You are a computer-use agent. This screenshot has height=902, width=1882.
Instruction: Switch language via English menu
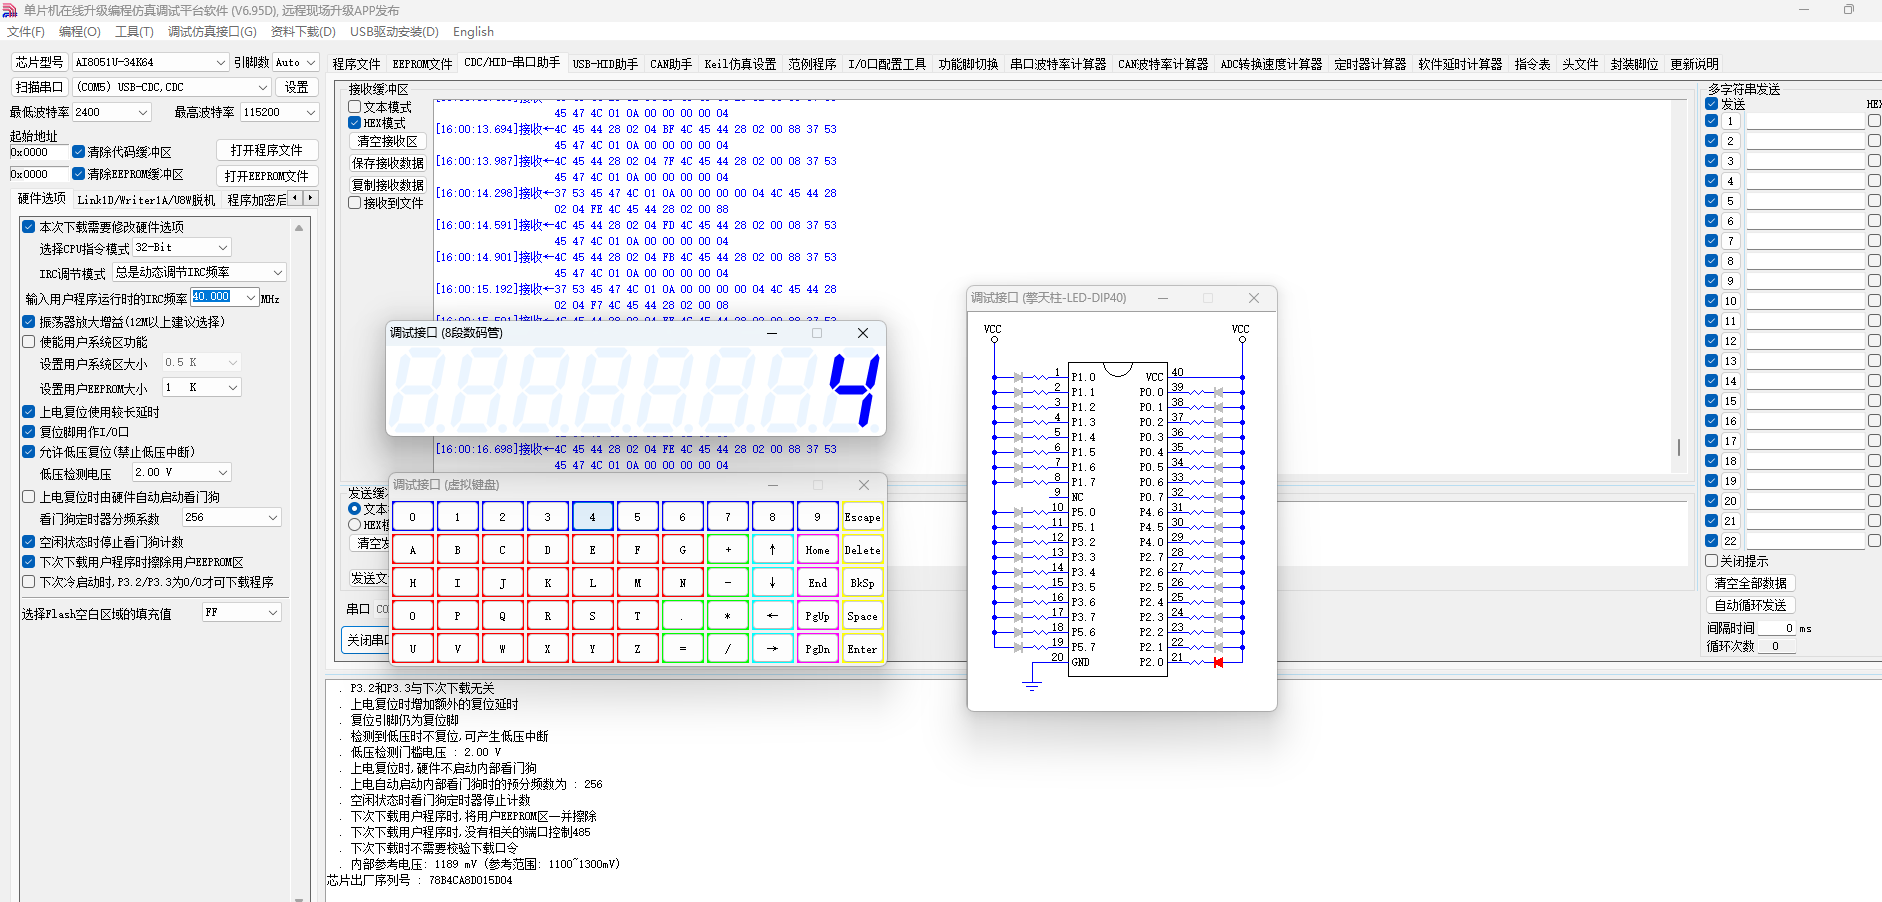pos(473,32)
